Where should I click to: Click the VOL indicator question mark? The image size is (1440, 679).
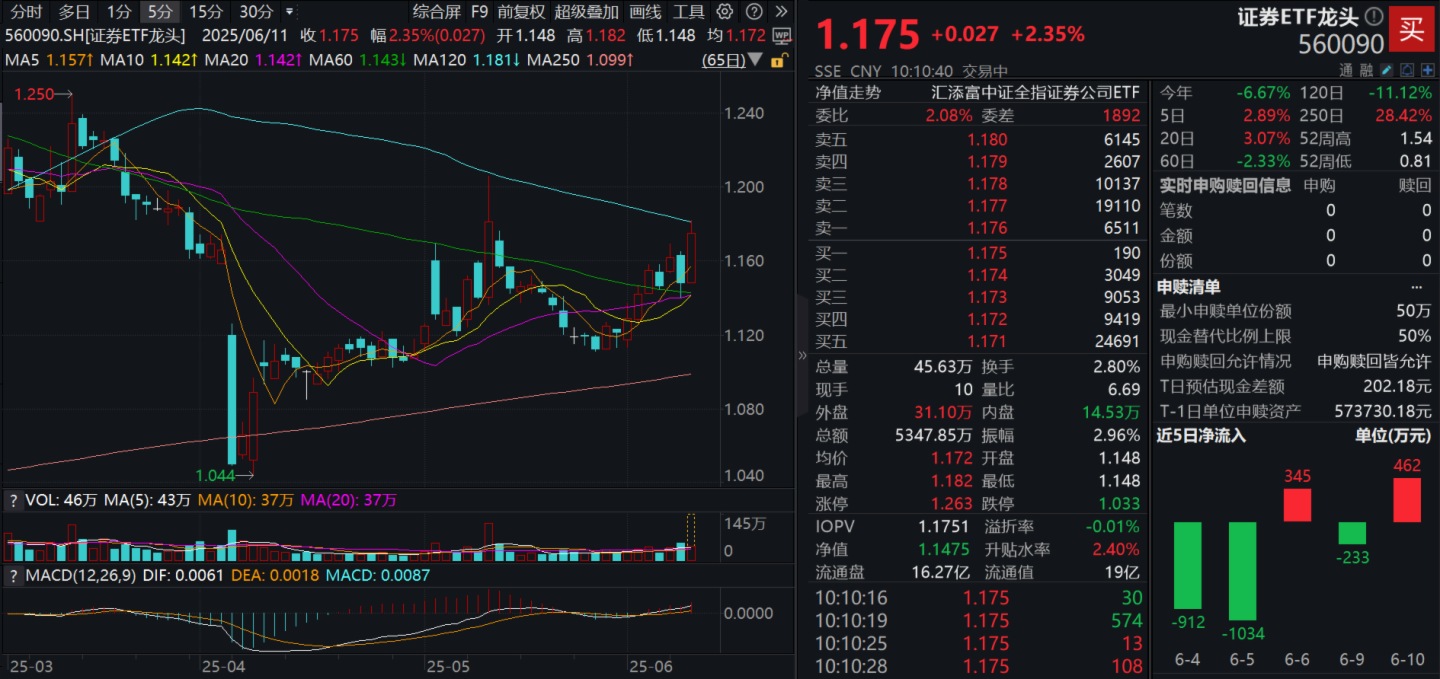pyautogui.click(x=13, y=500)
